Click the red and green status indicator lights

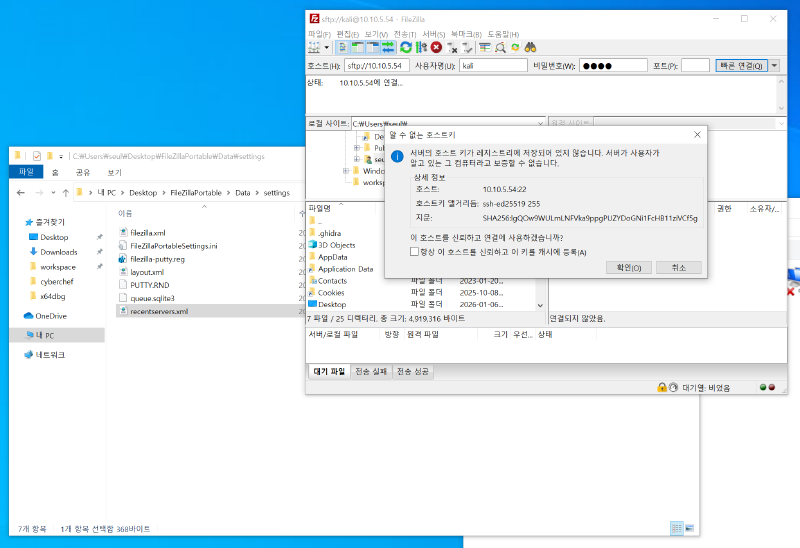(767, 387)
